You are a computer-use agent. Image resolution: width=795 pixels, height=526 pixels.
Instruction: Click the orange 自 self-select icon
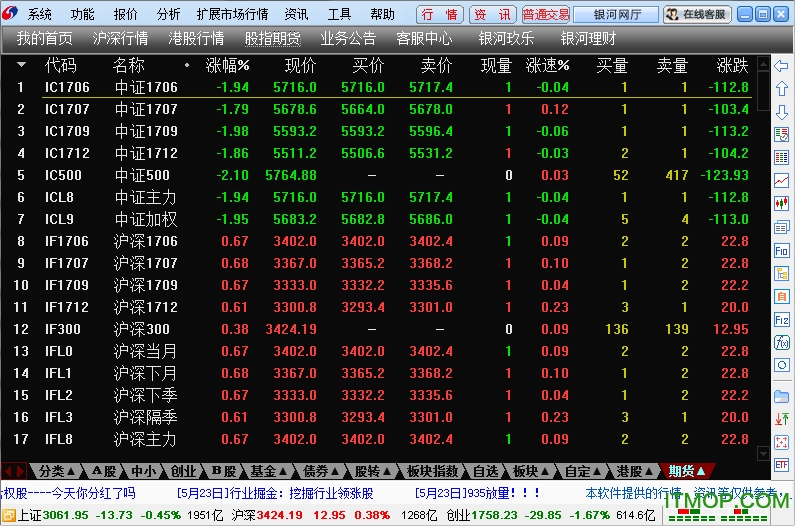pos(781,296)
